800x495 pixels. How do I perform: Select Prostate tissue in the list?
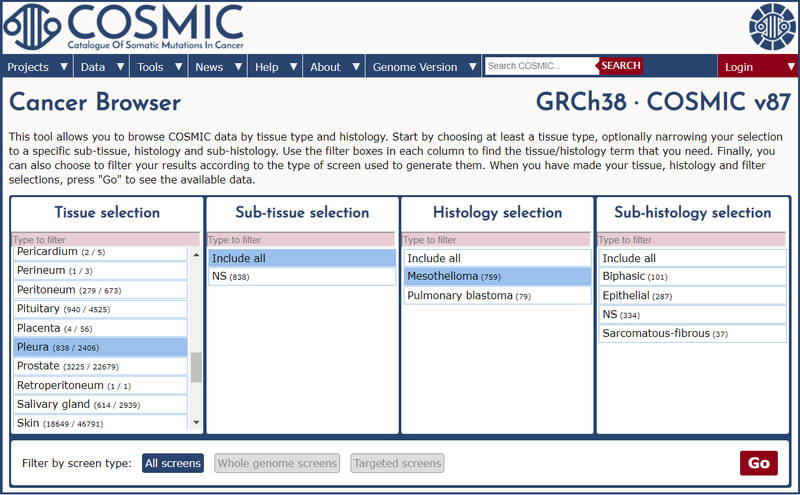(x=100, y=366)
